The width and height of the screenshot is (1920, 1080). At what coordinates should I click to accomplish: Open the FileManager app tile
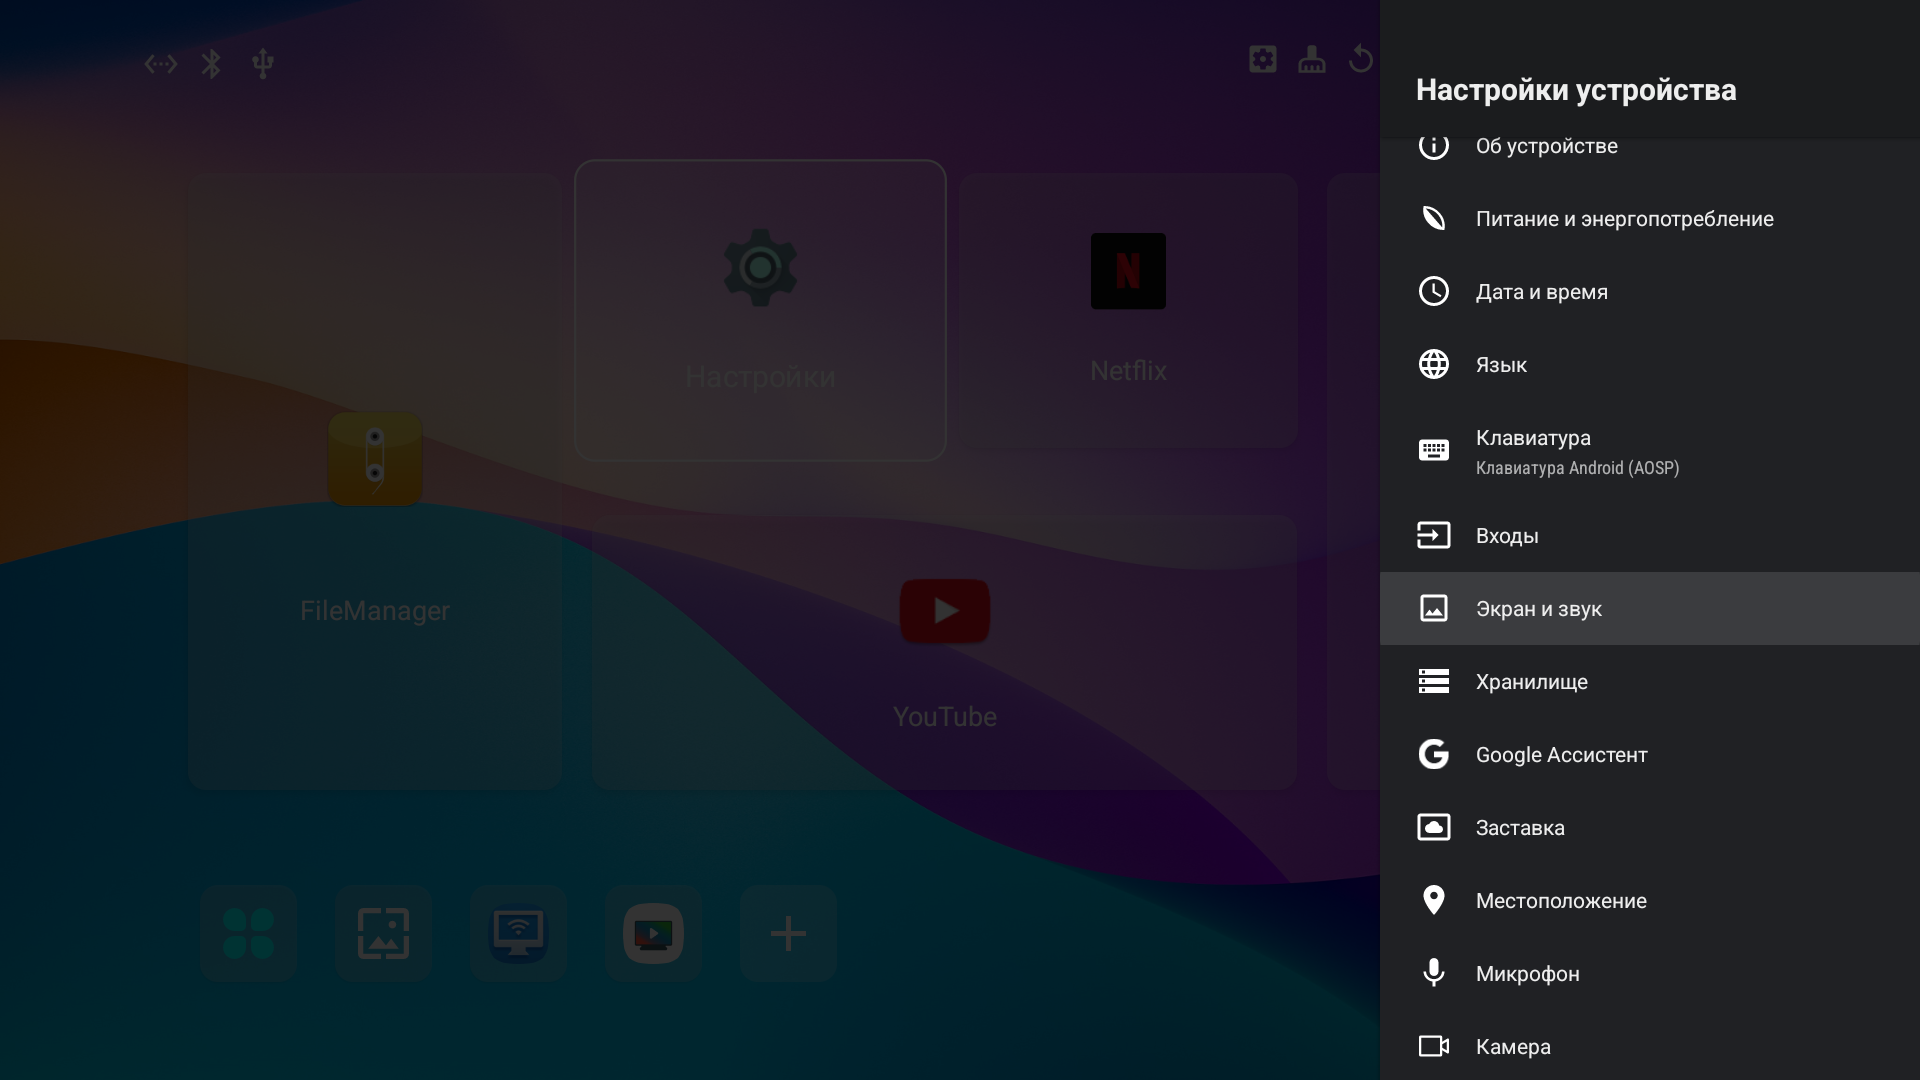375,482
